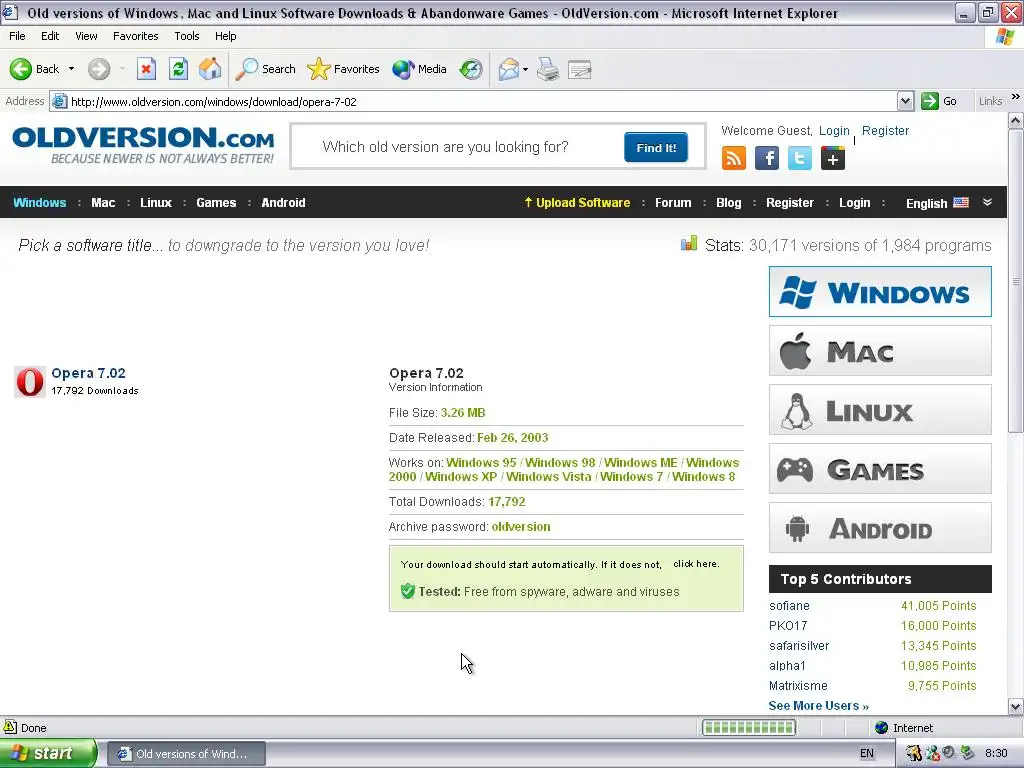Image resolution: width=1024 pixels, height=768 pixels.
Task: Open the Facebook icon
Action: click(x=767, y=158)
